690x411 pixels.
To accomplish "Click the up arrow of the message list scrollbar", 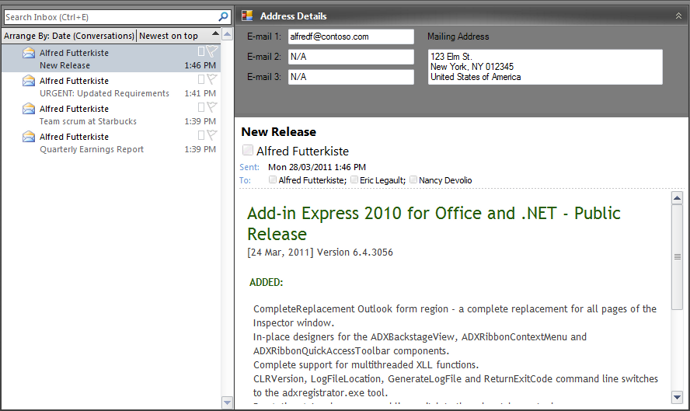I will click(227, 34).
